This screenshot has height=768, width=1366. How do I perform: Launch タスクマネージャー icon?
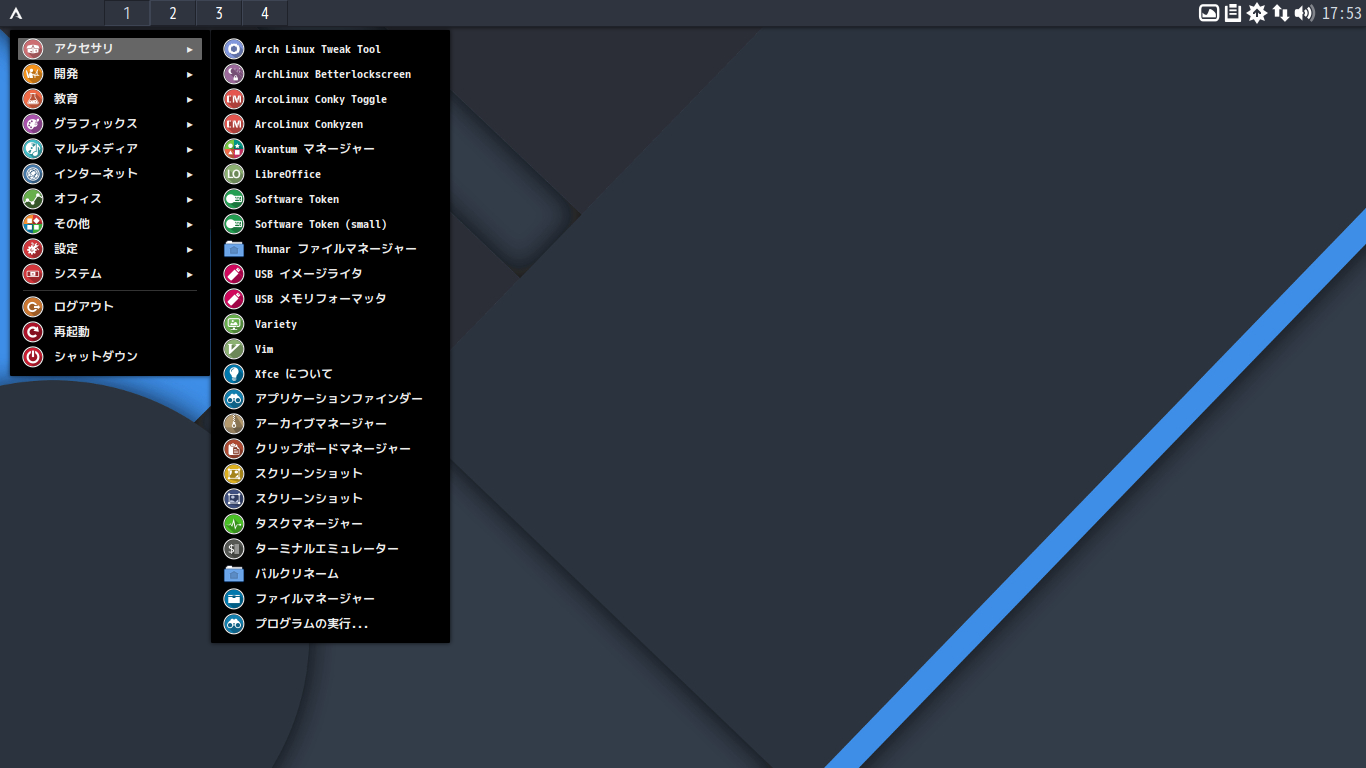[233, 524]
